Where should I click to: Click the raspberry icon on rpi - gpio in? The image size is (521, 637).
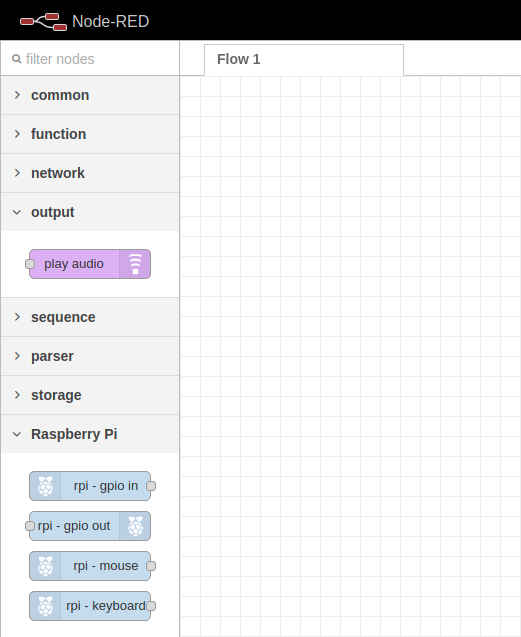pos(46,486)
